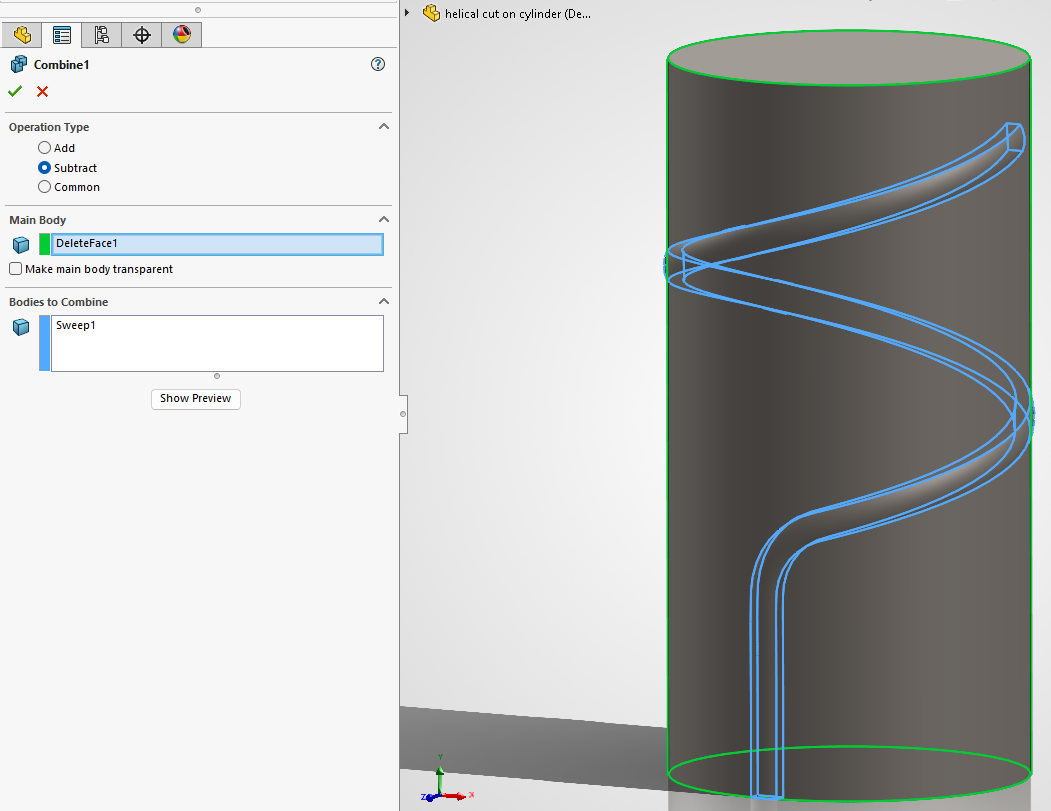Open the DimXpertManager tab
Image resolution: width=1051 pixels, height=811 pixels.
pyautogui.click(x=141, y=35)
